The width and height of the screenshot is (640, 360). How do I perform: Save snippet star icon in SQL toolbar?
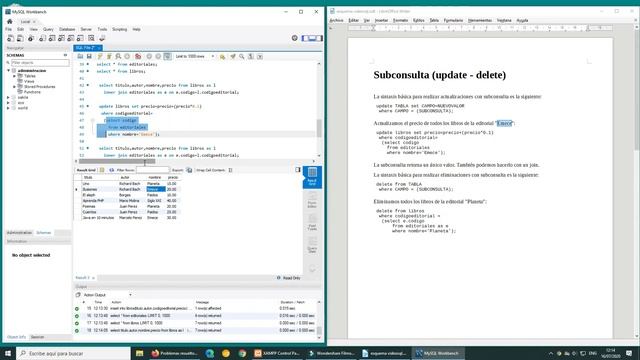tap(222, 56)
